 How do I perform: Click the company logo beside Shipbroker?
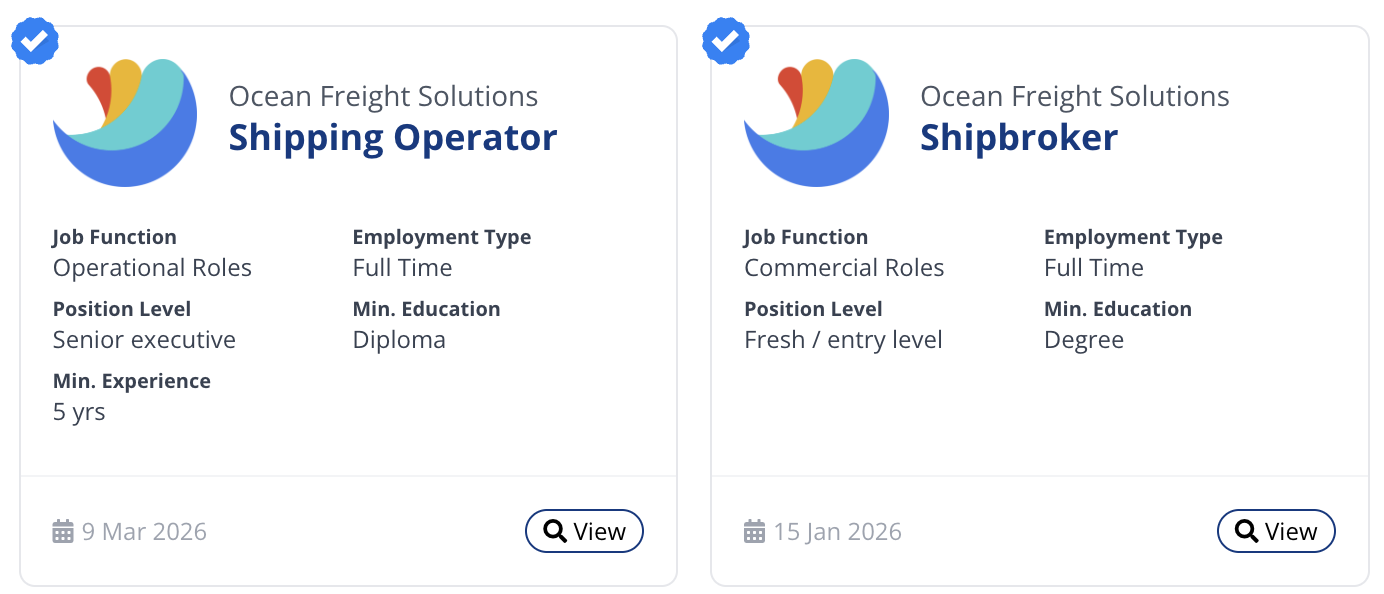(816, 122)
